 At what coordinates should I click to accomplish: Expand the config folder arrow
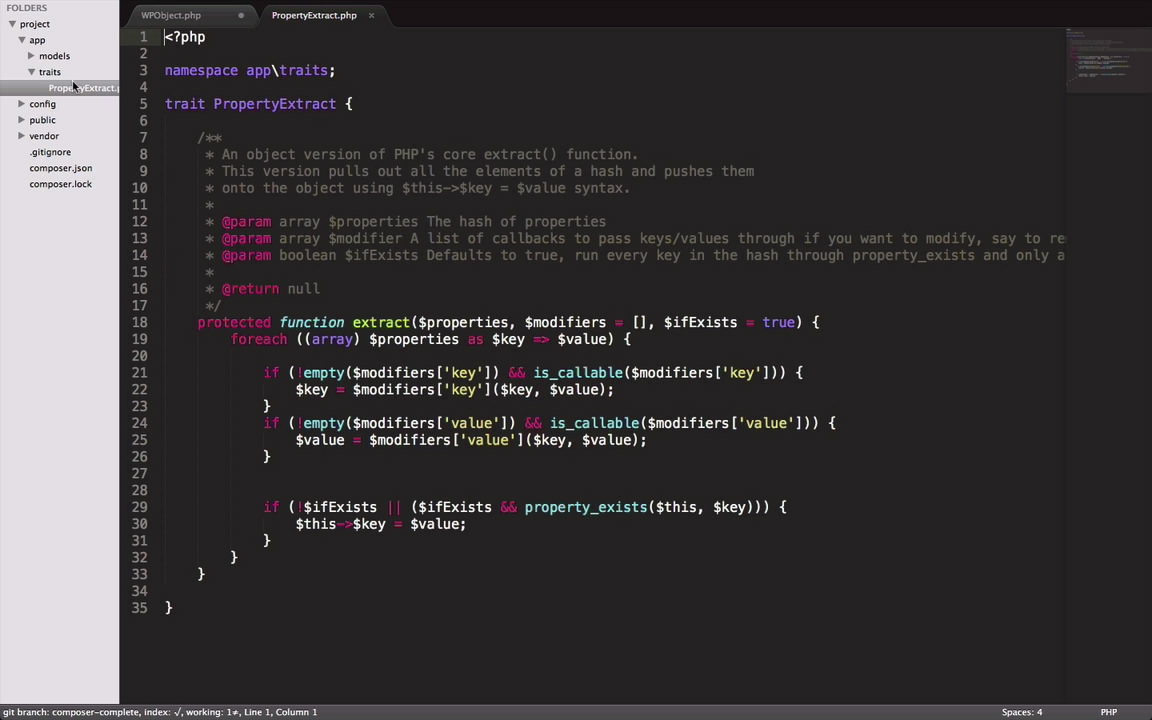[x=22, y=104]
